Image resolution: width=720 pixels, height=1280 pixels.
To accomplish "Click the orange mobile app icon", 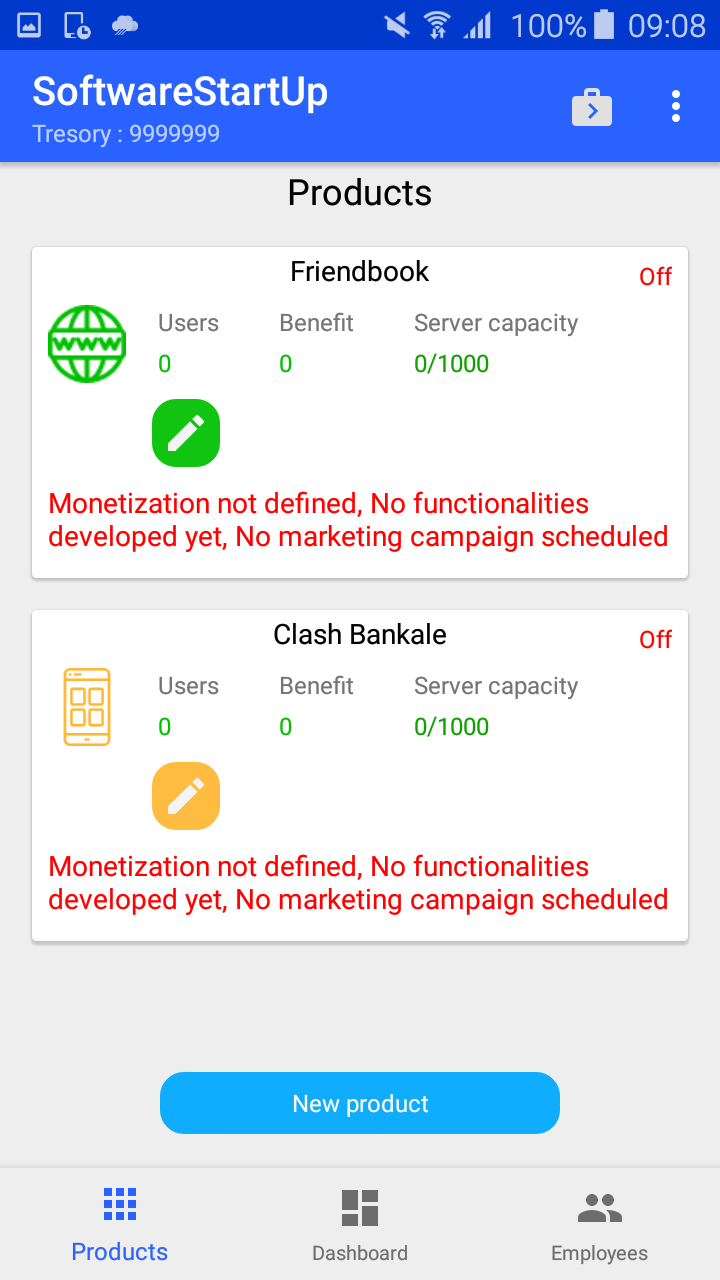I will tap(87, 707).
